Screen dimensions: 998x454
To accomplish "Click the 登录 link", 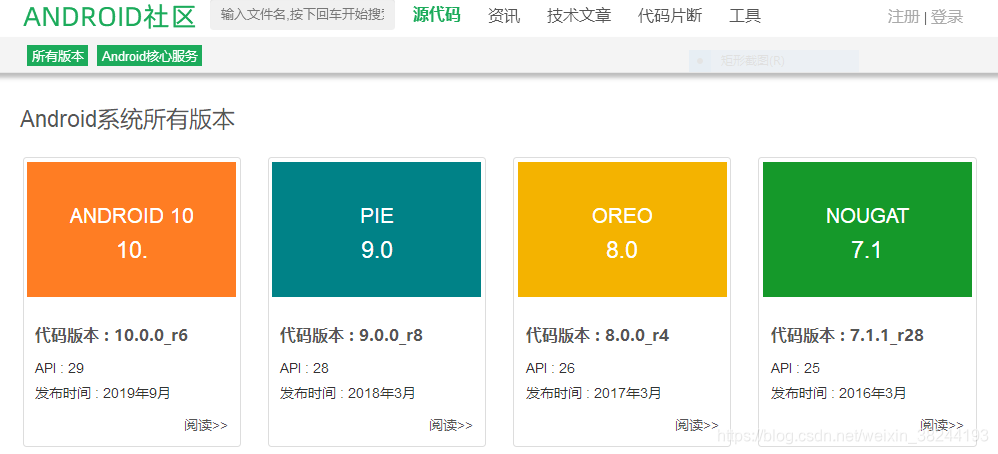I will [x=947, y=17].
